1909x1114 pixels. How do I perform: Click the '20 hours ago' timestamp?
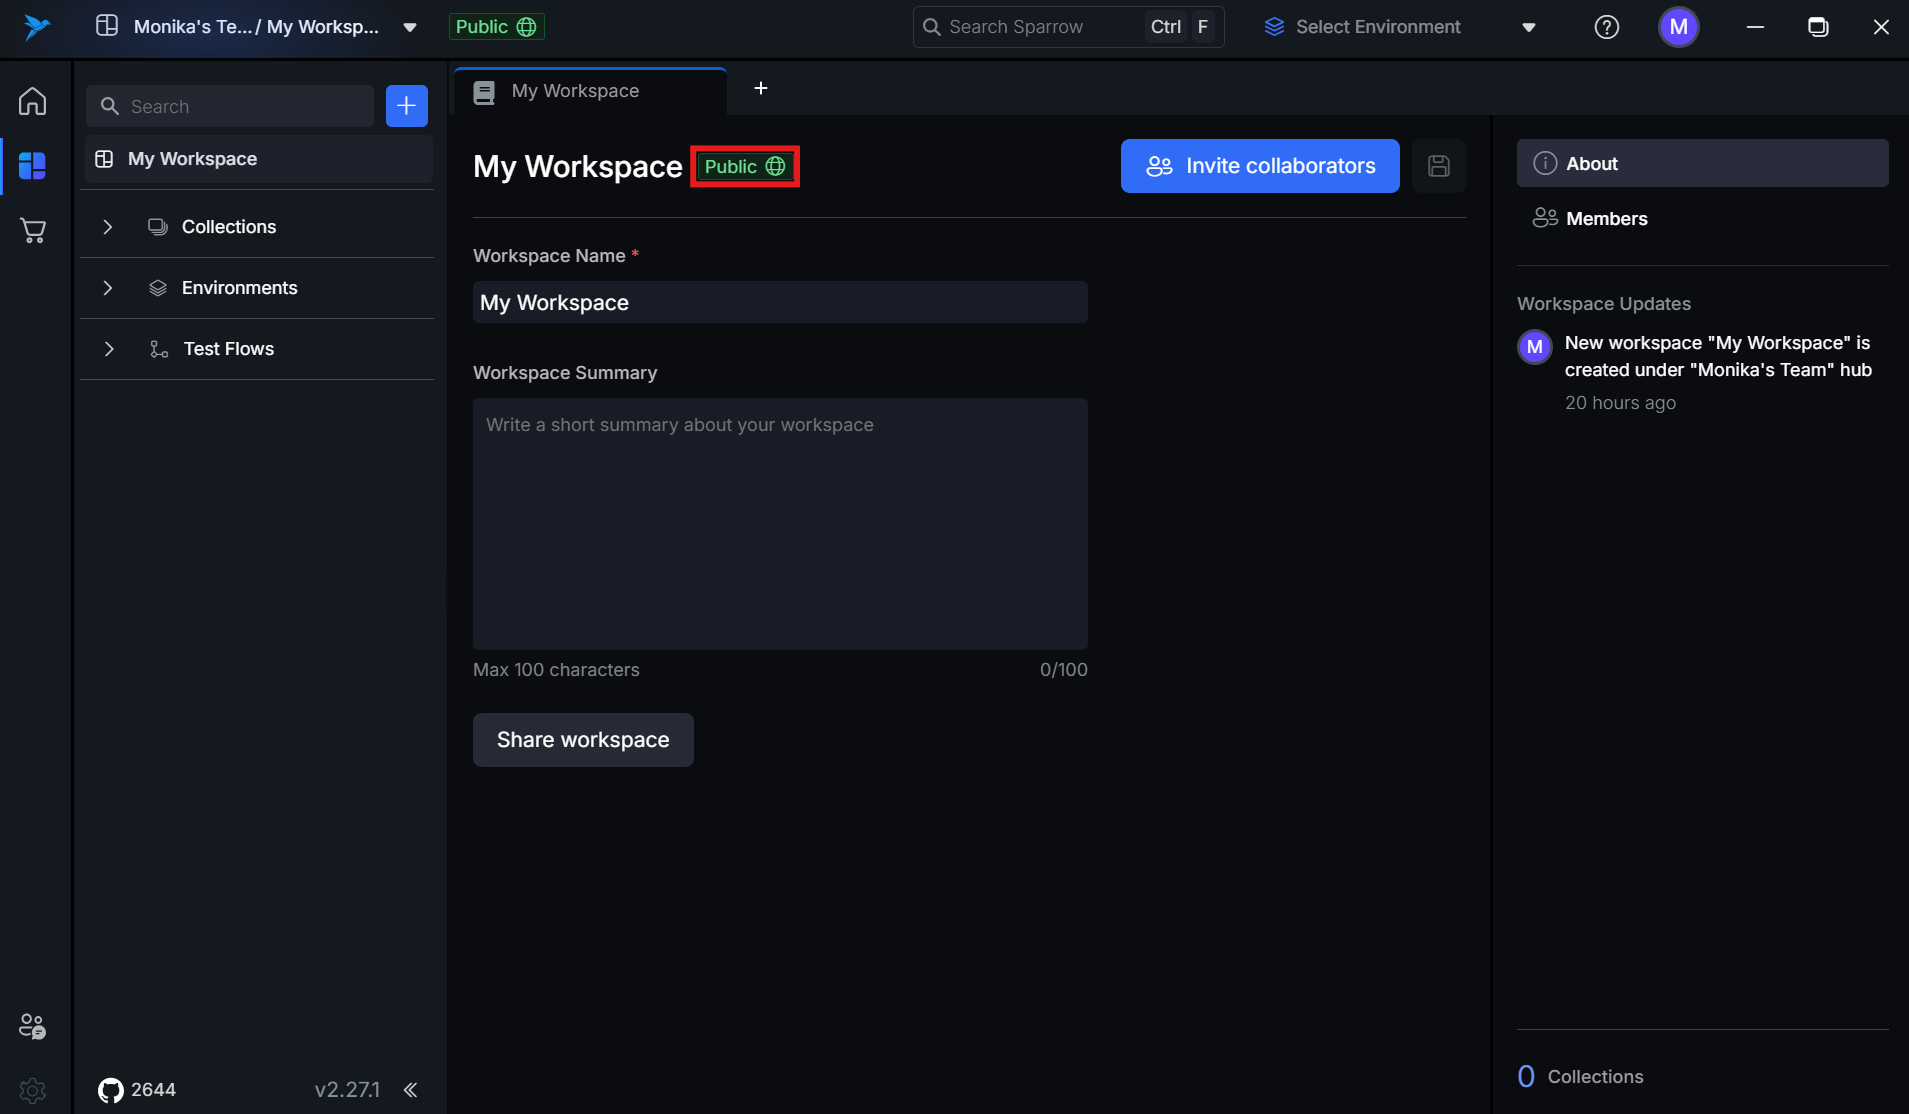[x=1620, y=402]
